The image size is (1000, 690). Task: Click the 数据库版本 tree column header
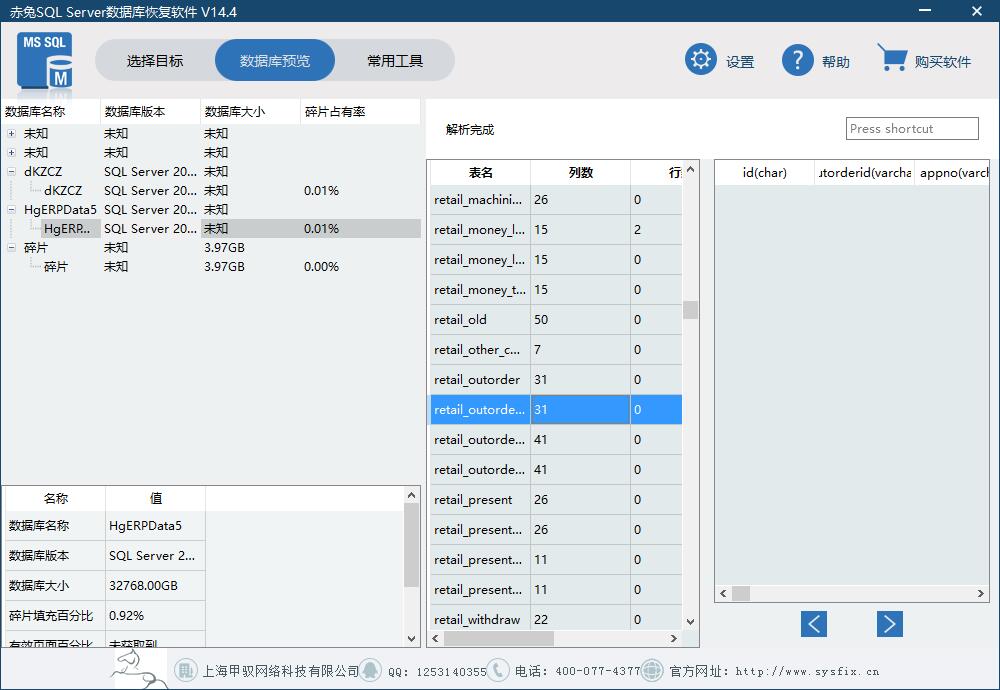pos(151,112)
